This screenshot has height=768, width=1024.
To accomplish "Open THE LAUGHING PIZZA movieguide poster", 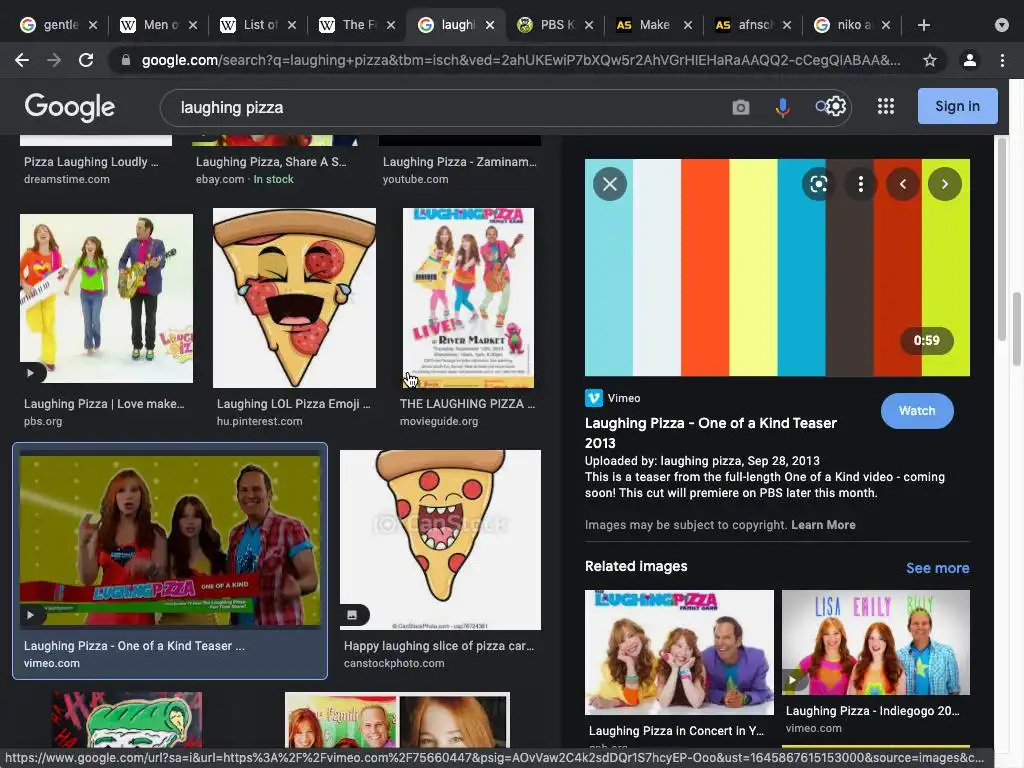I will 468,298.
